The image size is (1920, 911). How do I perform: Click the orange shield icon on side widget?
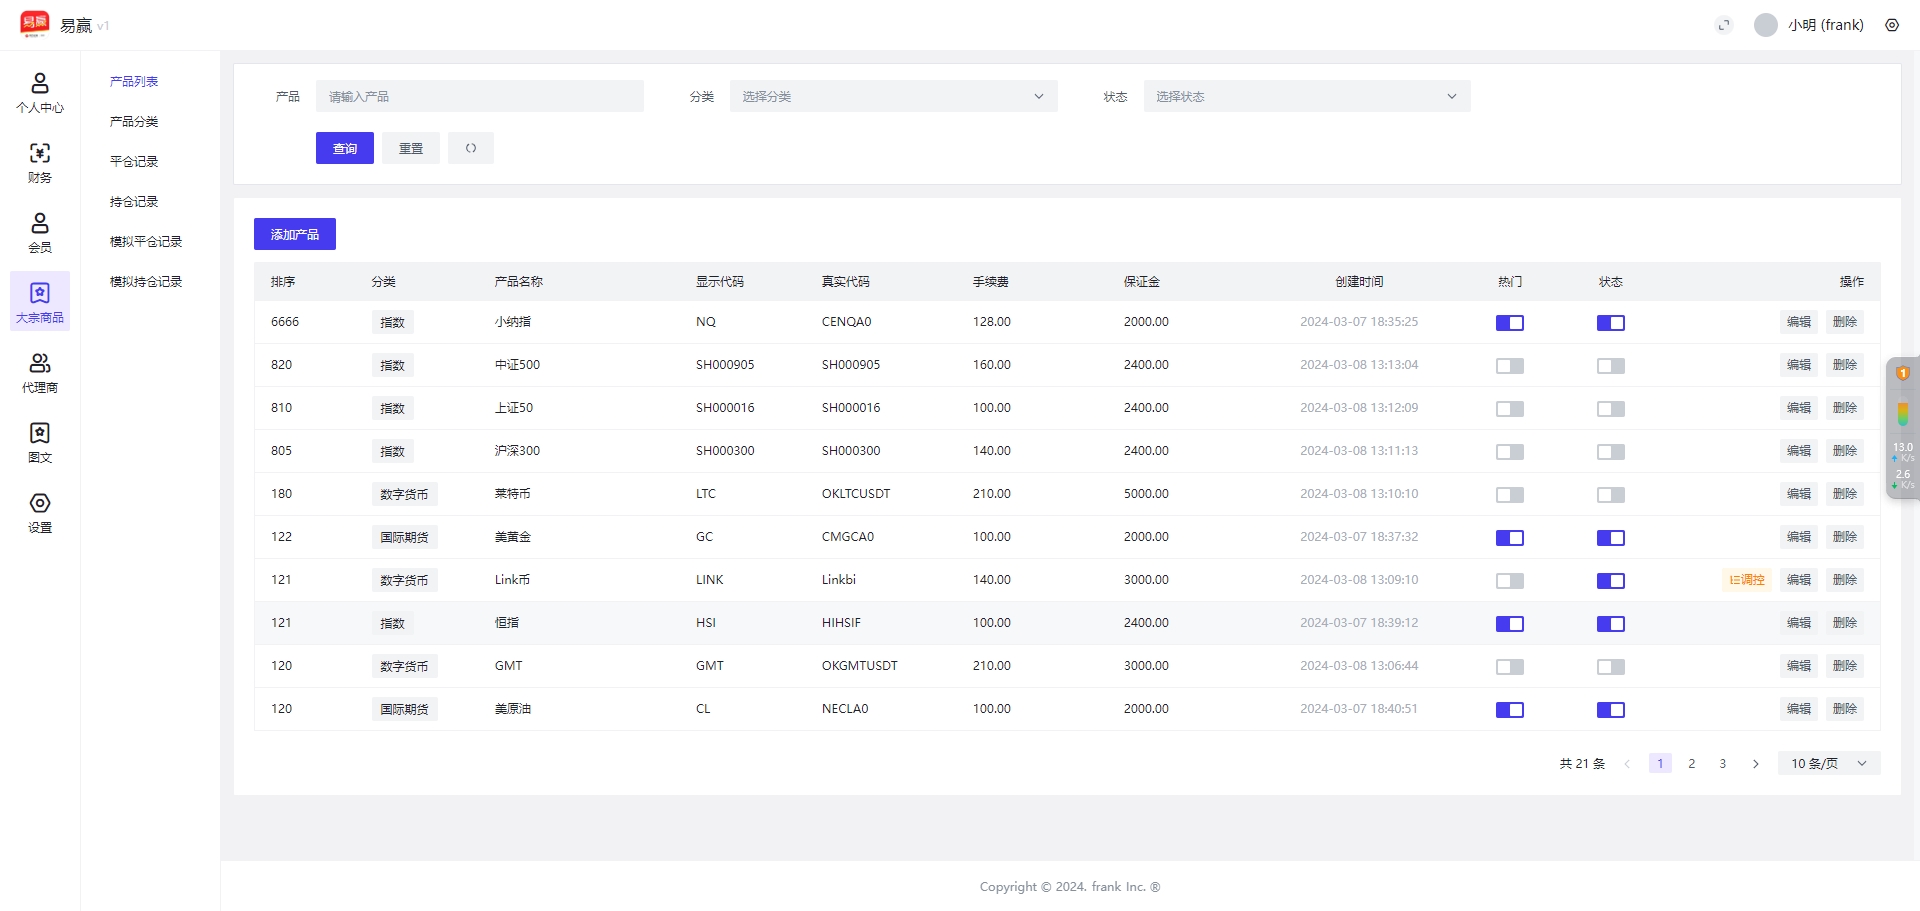pyautogui.click(x=1903, y=373)
